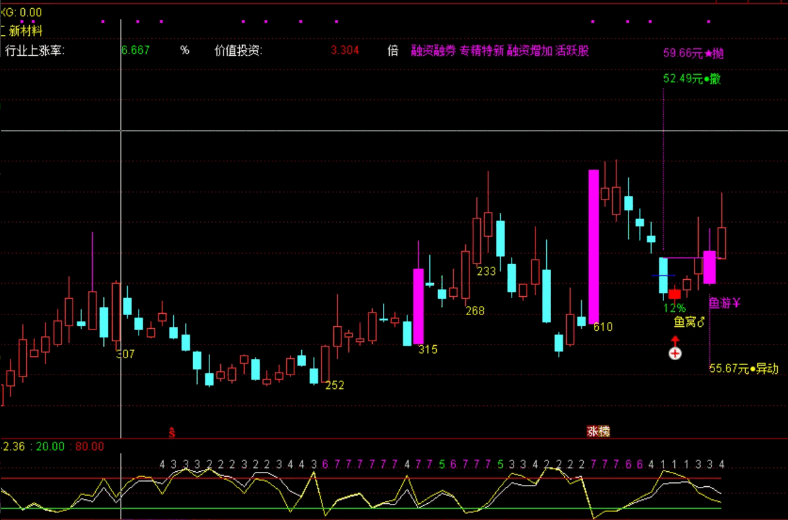Click the red plus circle buy-signal icon
This screenshot has height=520, width=788.
pyautogui.click(x=675, y=353)
